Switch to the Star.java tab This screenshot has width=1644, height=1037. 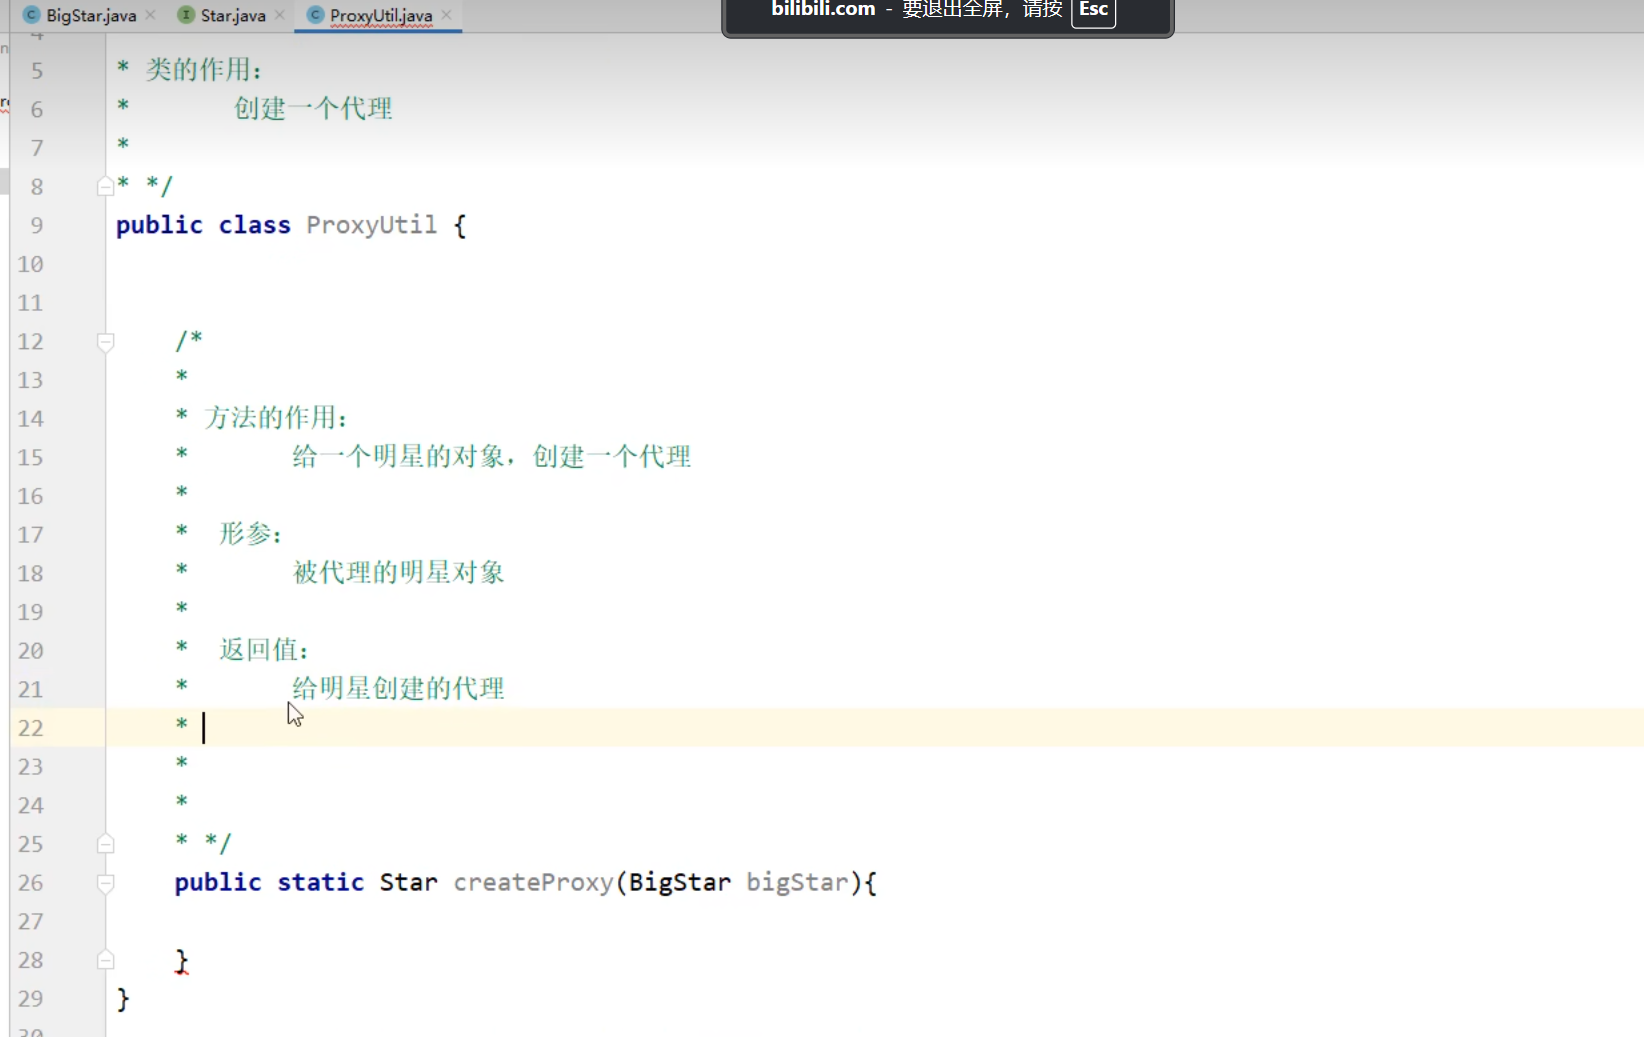click(232, 15)
